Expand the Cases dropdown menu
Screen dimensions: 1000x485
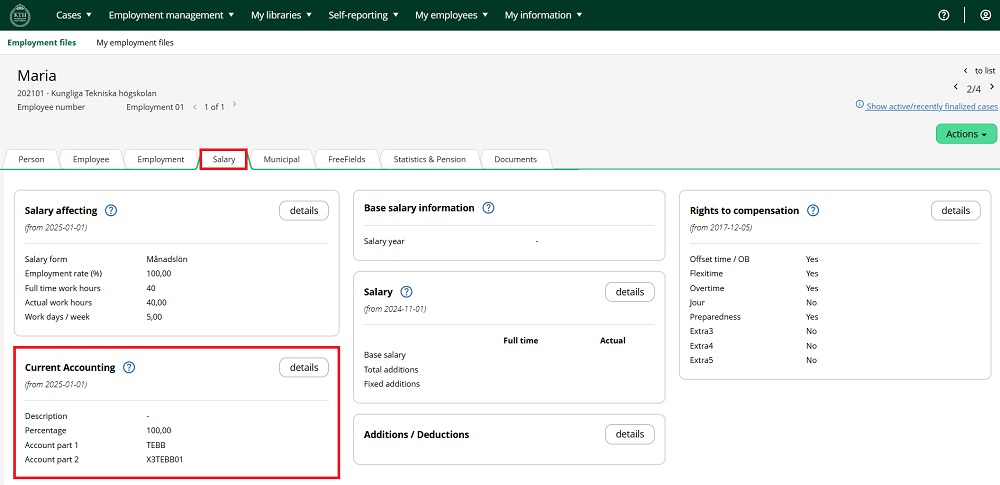click(74, 15)
